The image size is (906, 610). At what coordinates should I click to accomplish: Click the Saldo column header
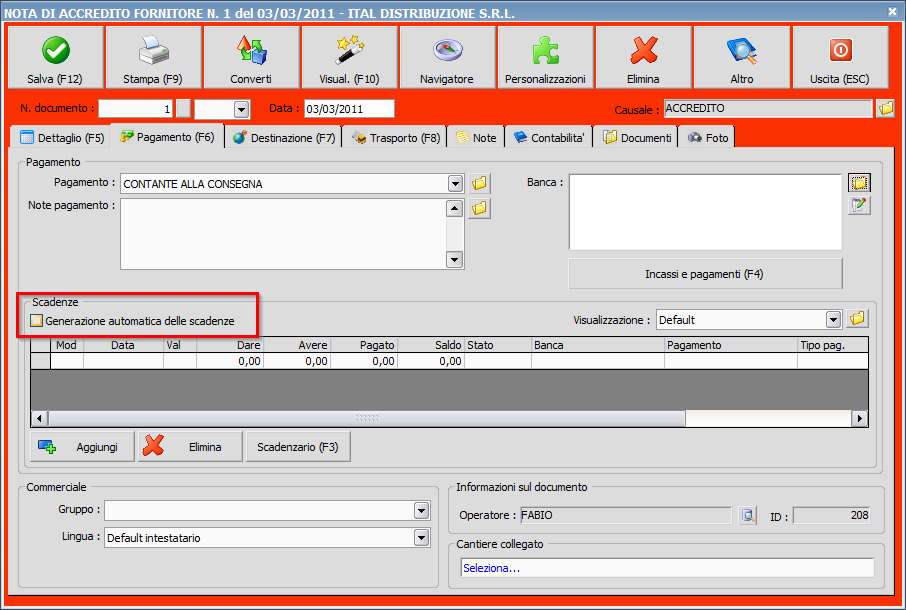click(431, 345)
